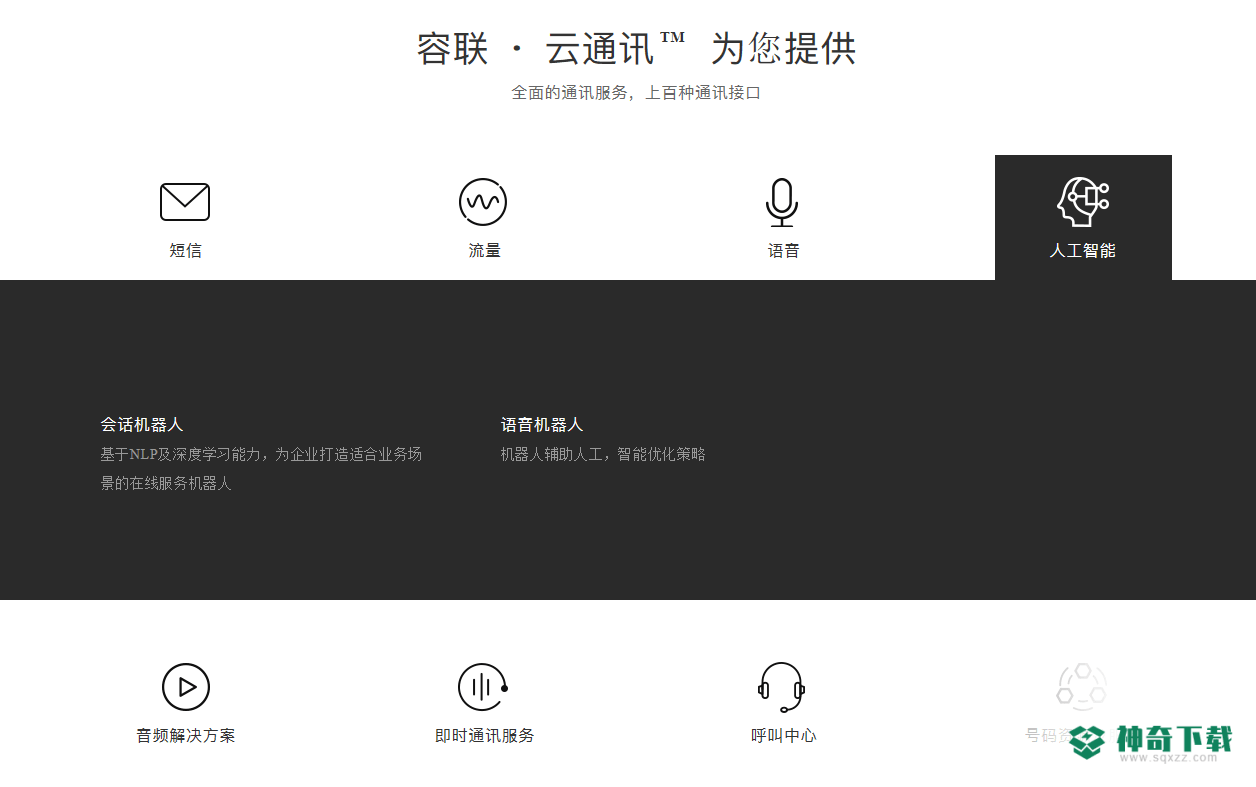
Task: Click the faded hexagon icon above 号码
Action: coord(1082,687)
